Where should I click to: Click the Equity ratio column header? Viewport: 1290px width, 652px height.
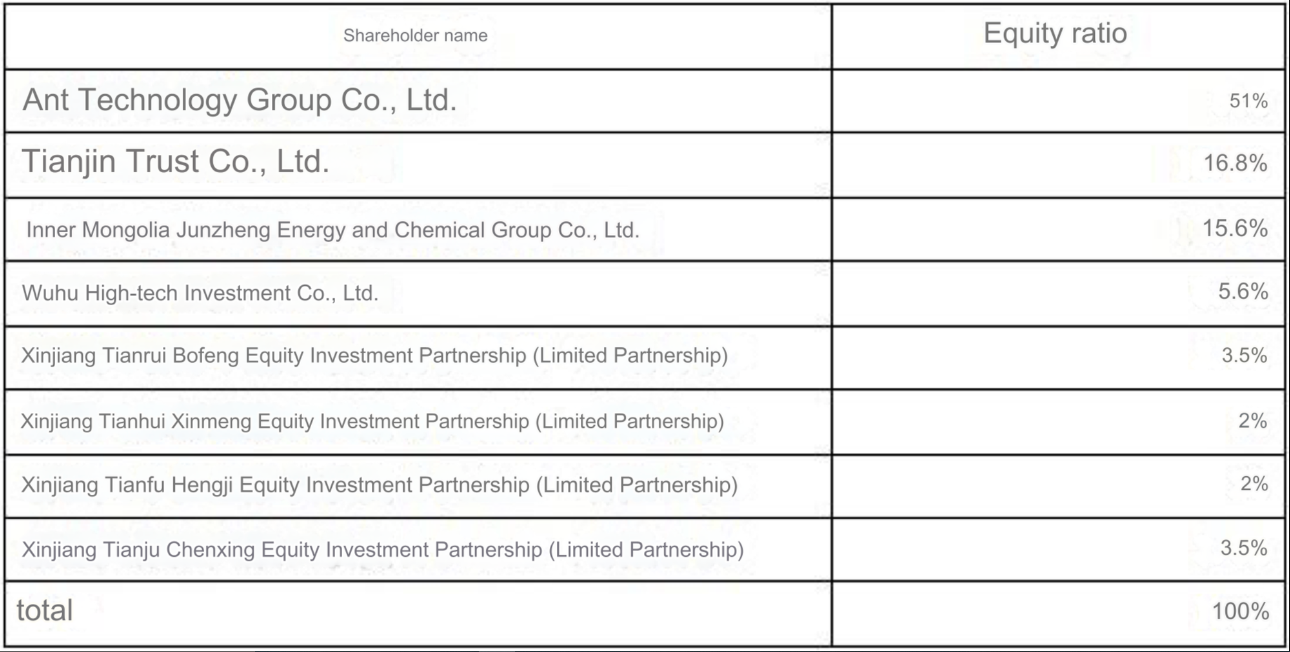[1055, 33]
